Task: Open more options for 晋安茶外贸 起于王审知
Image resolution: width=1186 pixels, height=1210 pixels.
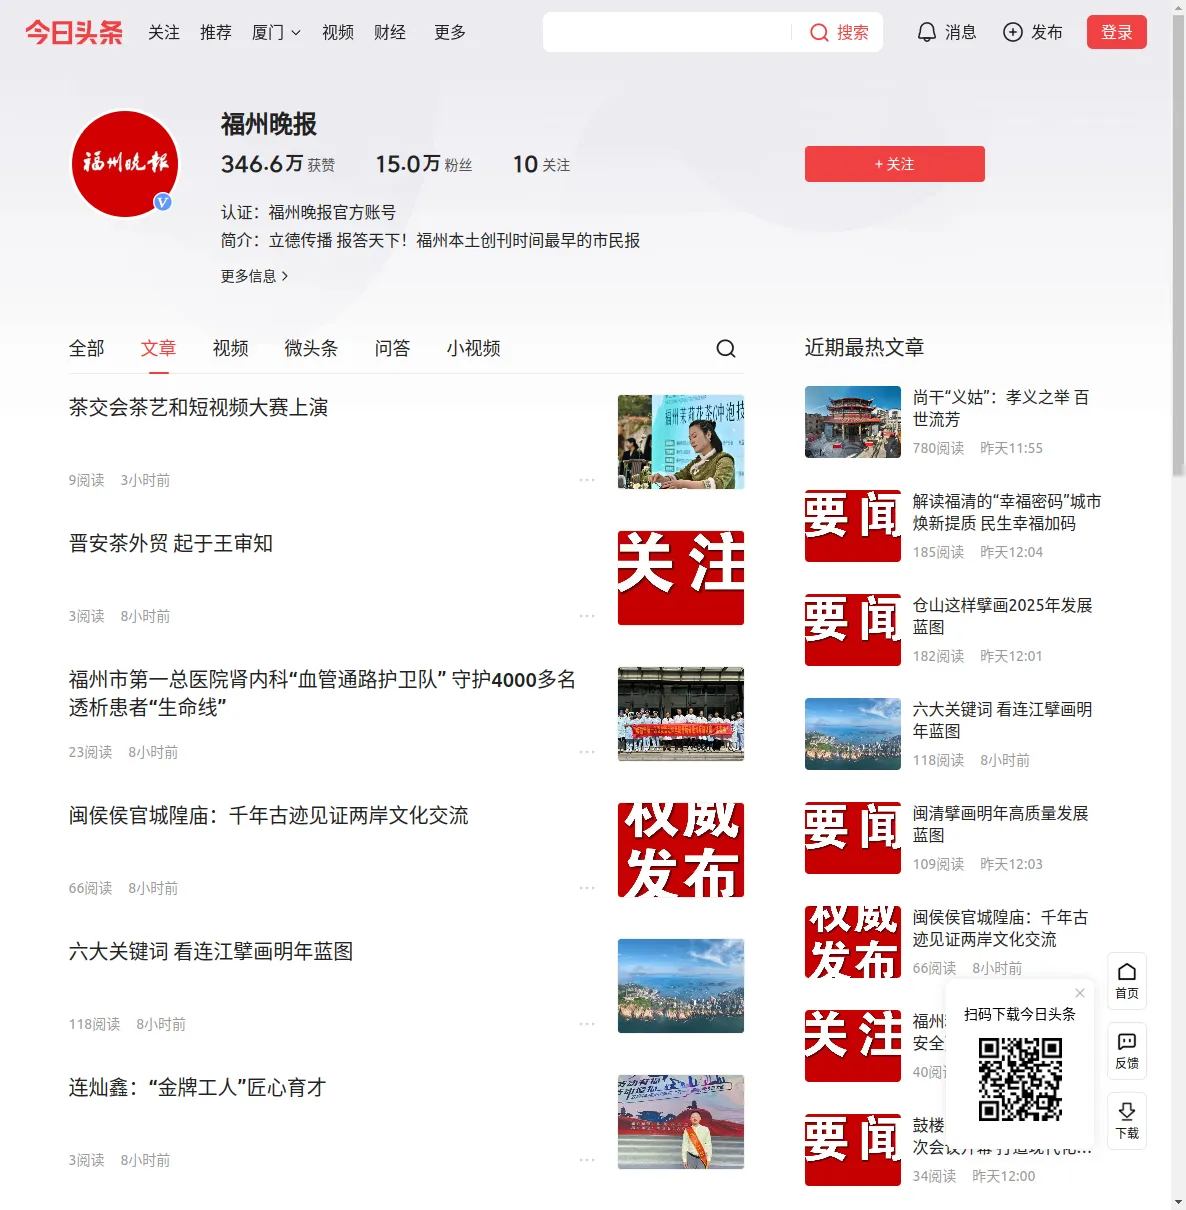Action: point(587,616)
